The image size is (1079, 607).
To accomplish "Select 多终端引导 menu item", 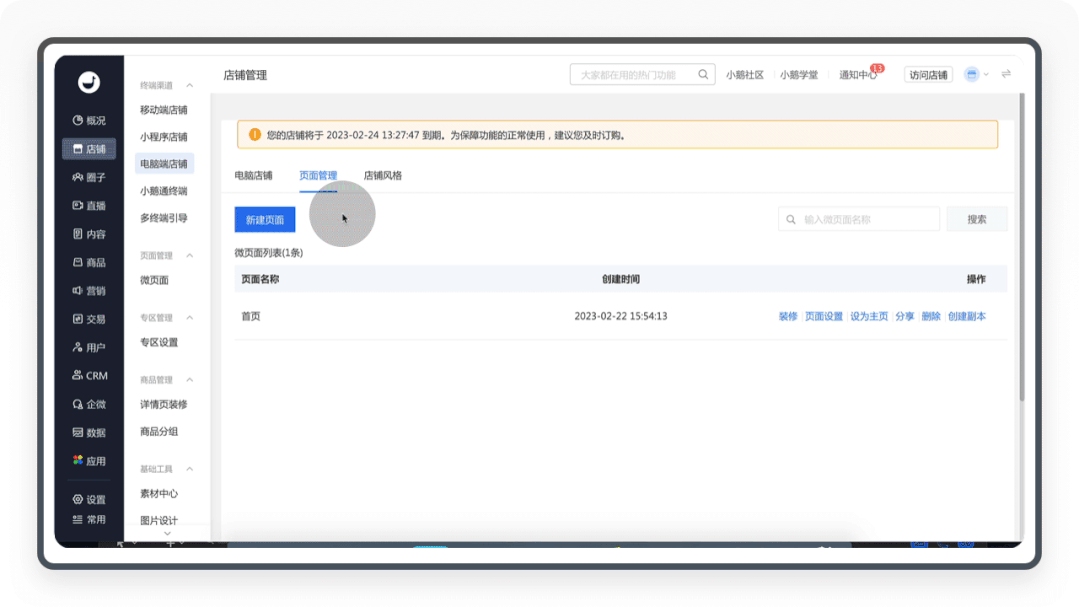I will pos(164,217).
